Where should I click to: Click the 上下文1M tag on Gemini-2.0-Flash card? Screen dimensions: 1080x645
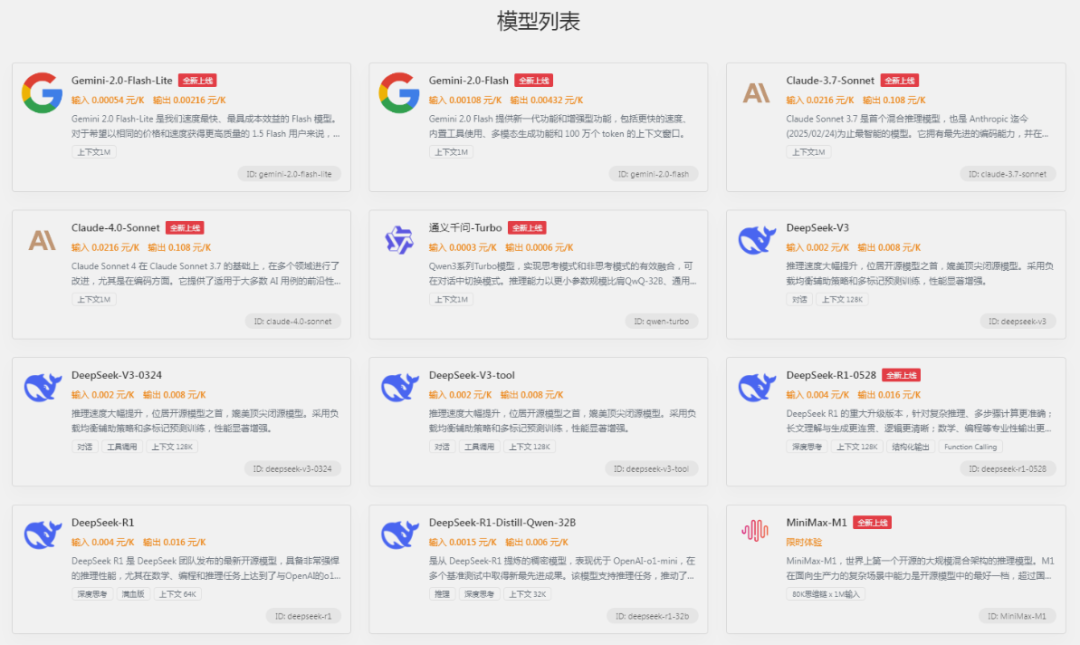click(451, 152)
